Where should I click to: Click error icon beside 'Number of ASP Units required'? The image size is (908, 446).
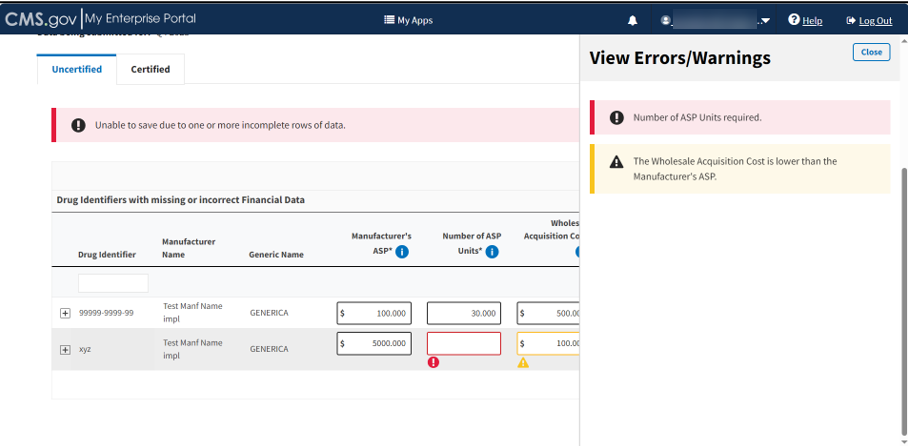click(617, 118)
